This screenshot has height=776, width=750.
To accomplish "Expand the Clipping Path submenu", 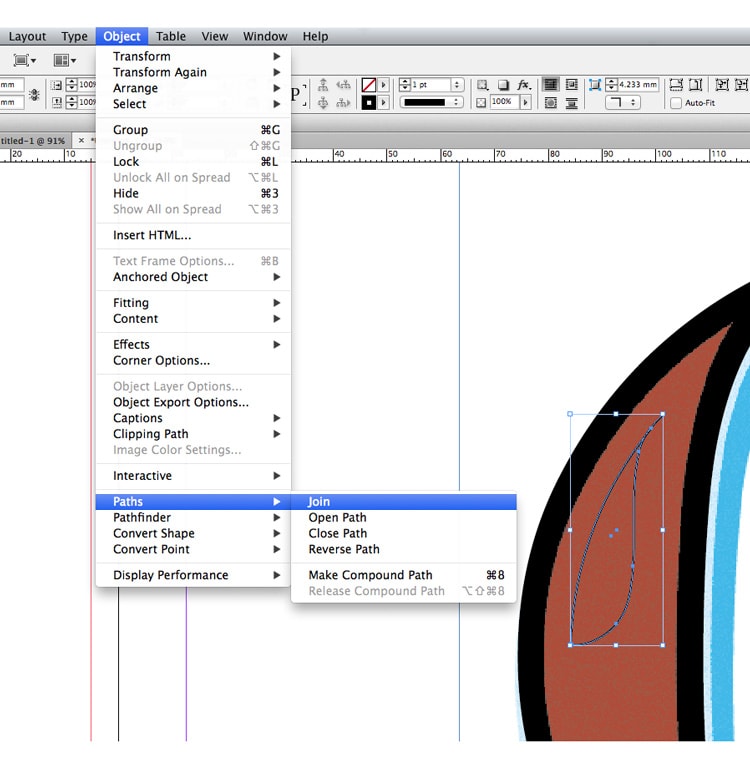I will (193, 434).
